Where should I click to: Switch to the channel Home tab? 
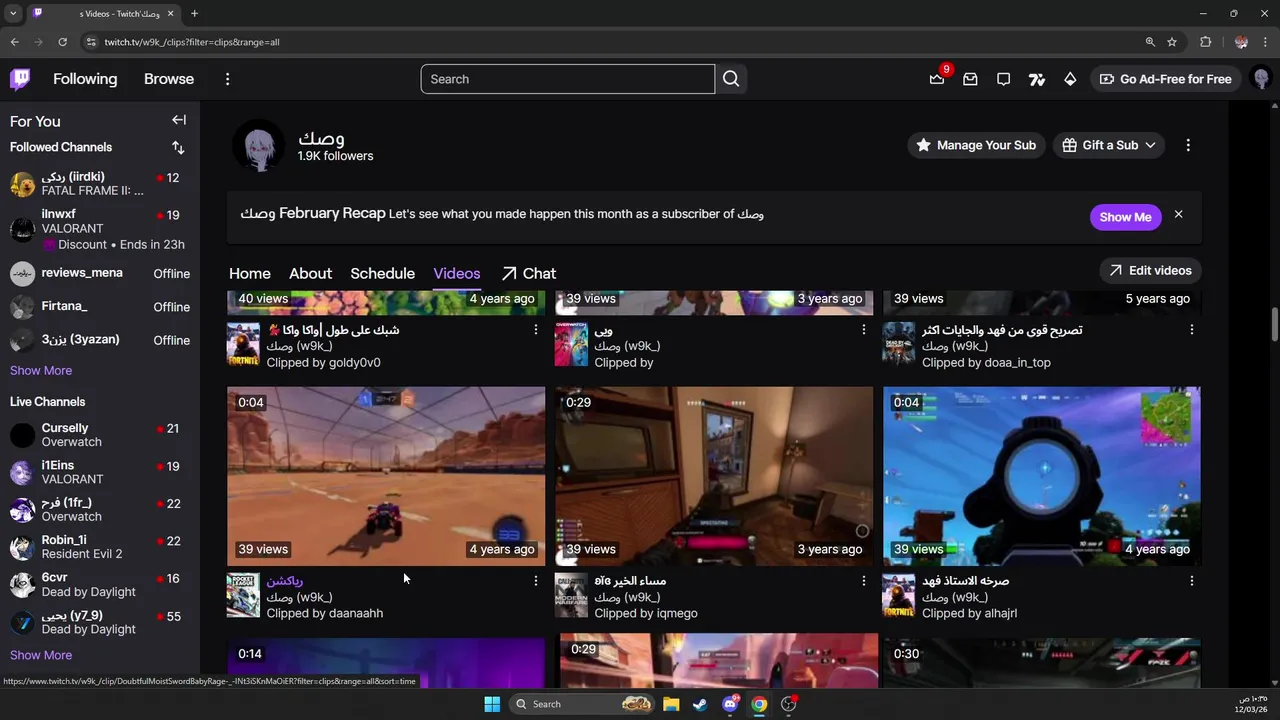tap(250, 273)
